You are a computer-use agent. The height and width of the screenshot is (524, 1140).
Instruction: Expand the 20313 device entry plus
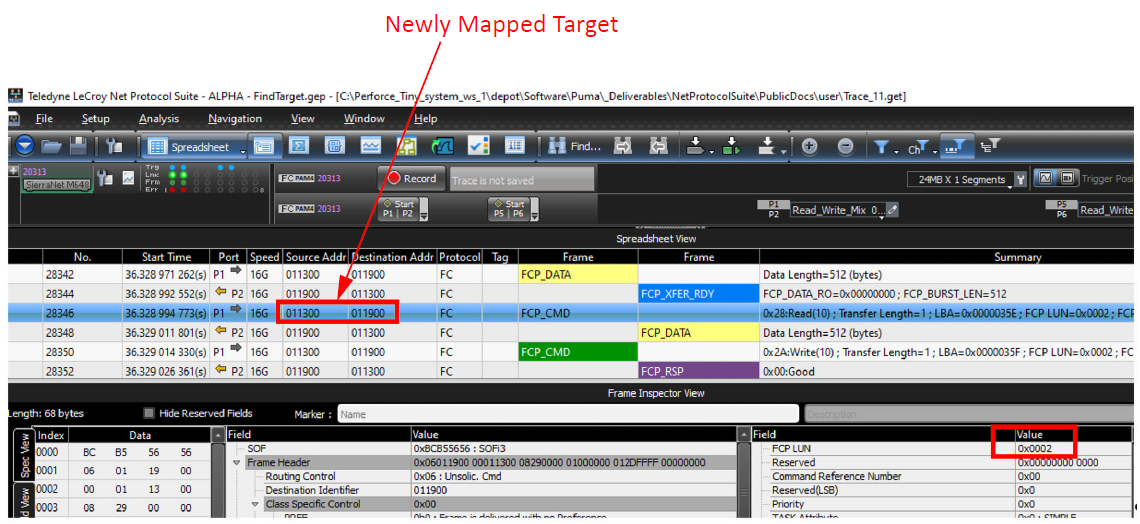click(x=13, y=171)
